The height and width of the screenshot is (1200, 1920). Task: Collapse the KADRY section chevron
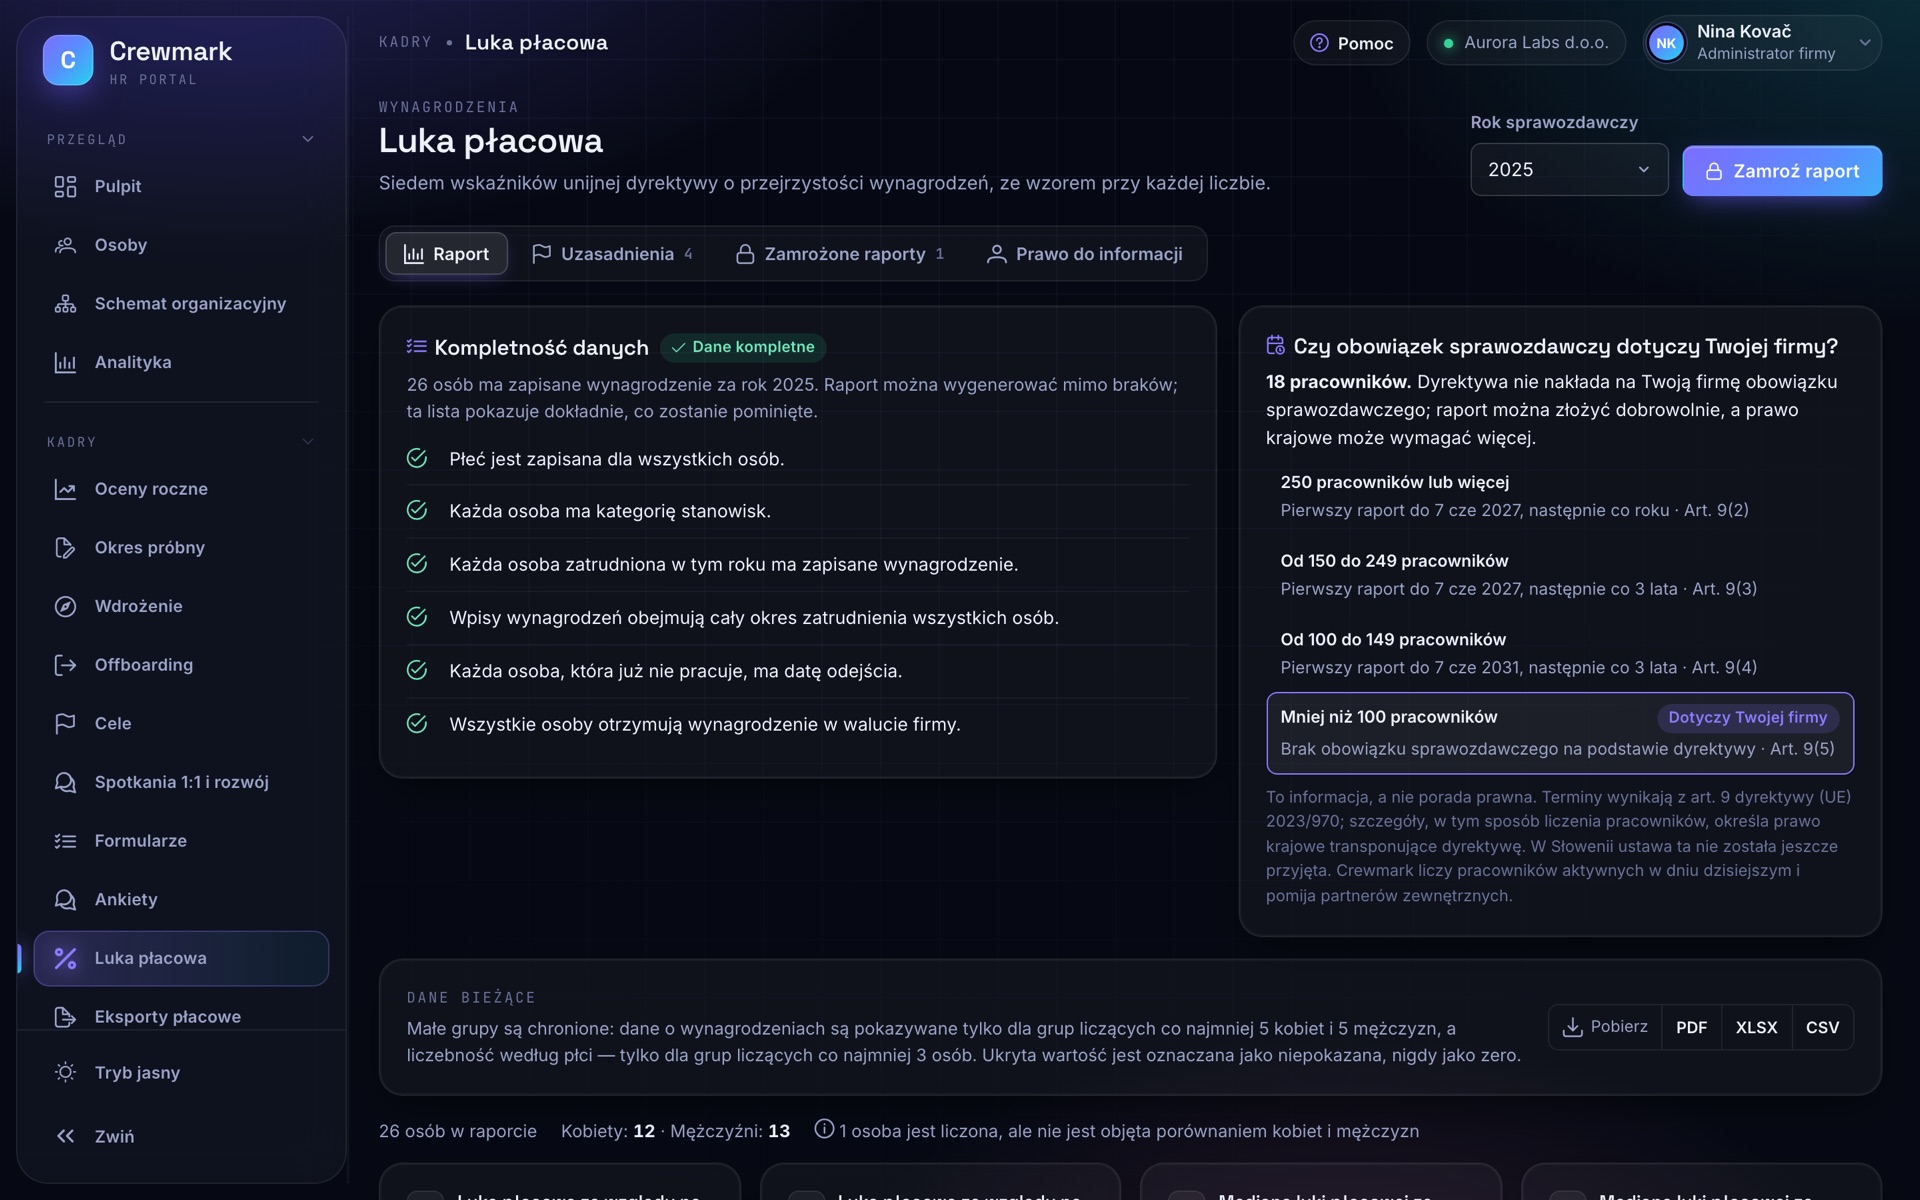pyautogui.click(x=308, y=441)
